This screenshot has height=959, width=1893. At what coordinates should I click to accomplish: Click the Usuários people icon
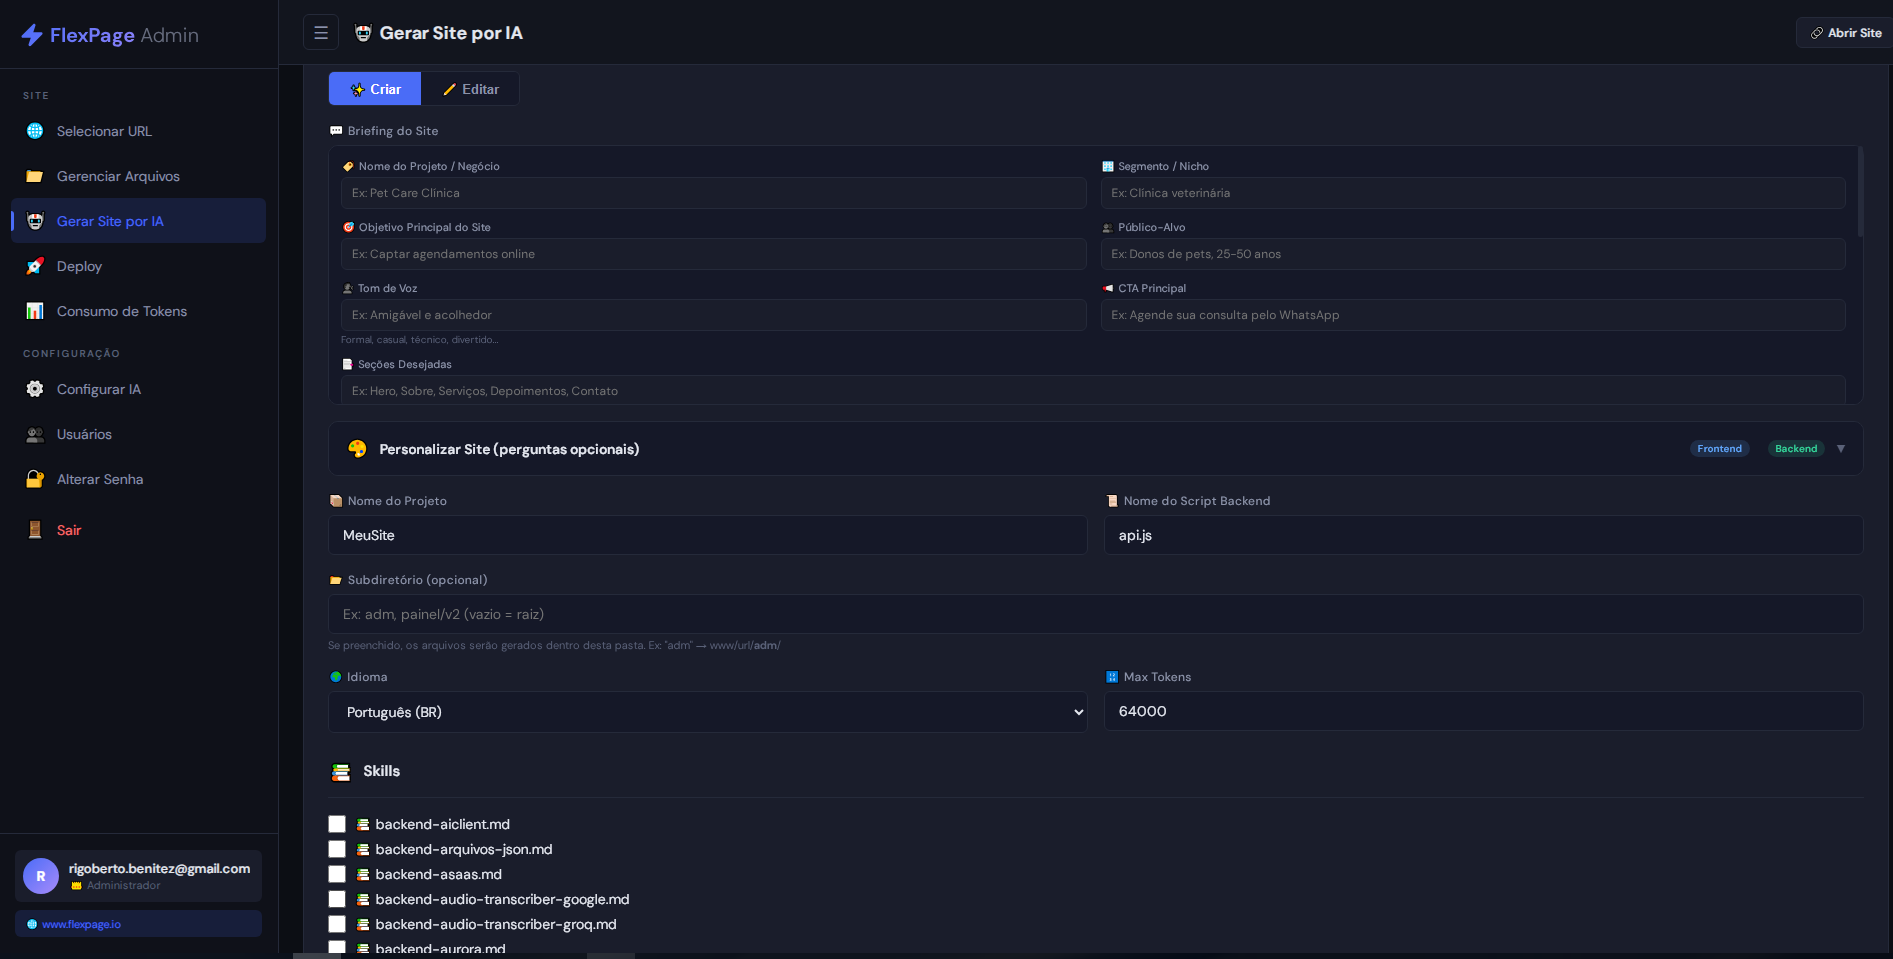[x=34, y=434]
